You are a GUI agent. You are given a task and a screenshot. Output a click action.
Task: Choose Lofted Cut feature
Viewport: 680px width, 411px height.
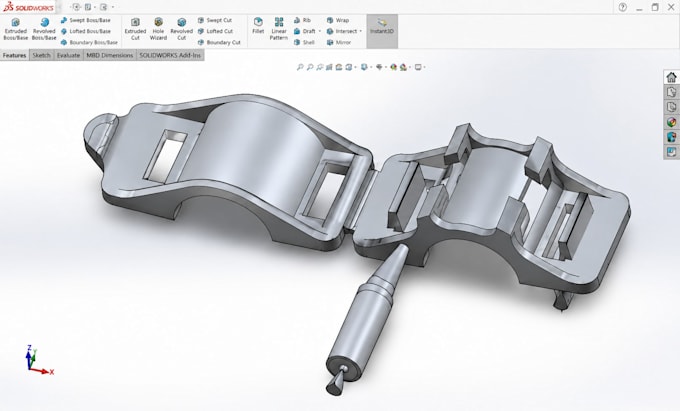click(x=215, y=31)
